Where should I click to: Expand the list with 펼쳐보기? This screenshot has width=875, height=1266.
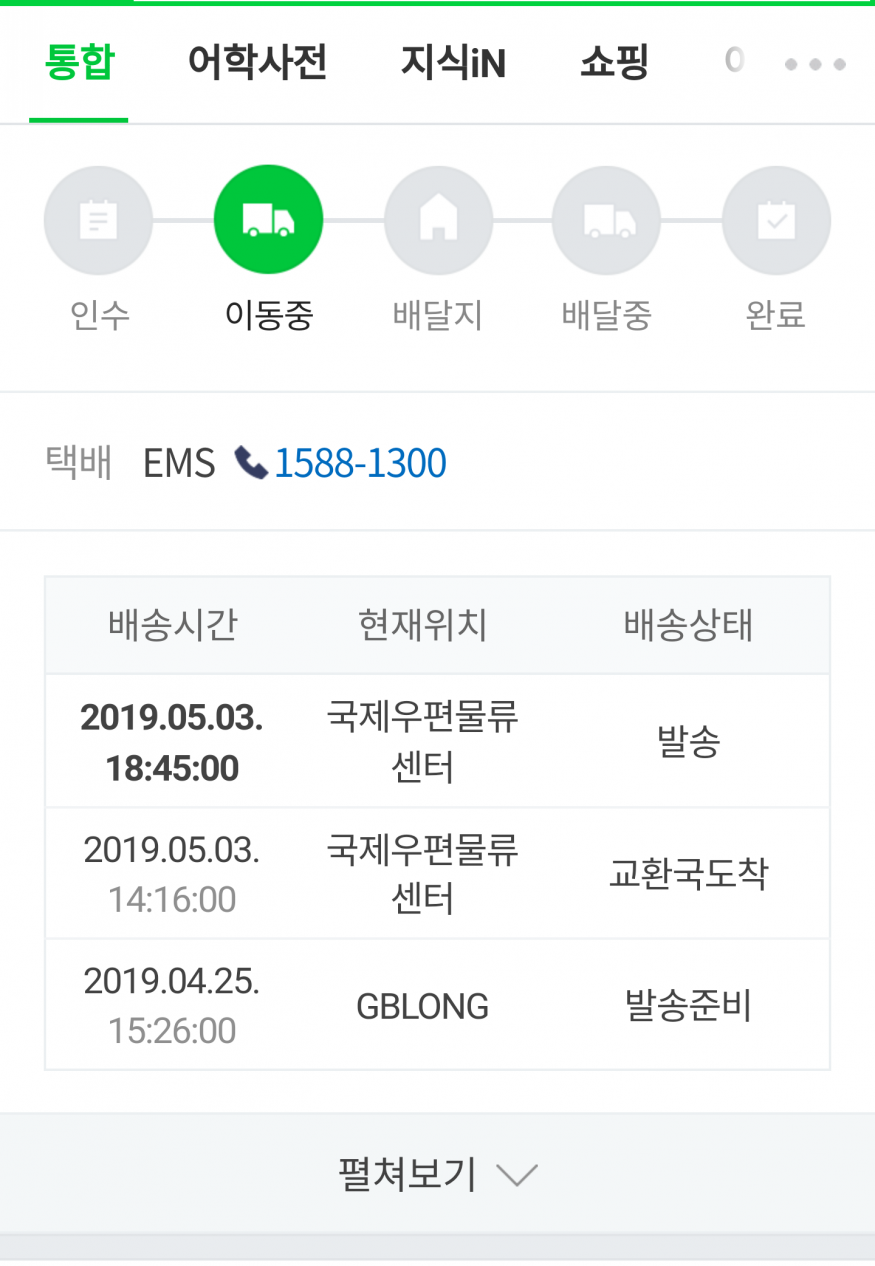point(437,1174)
